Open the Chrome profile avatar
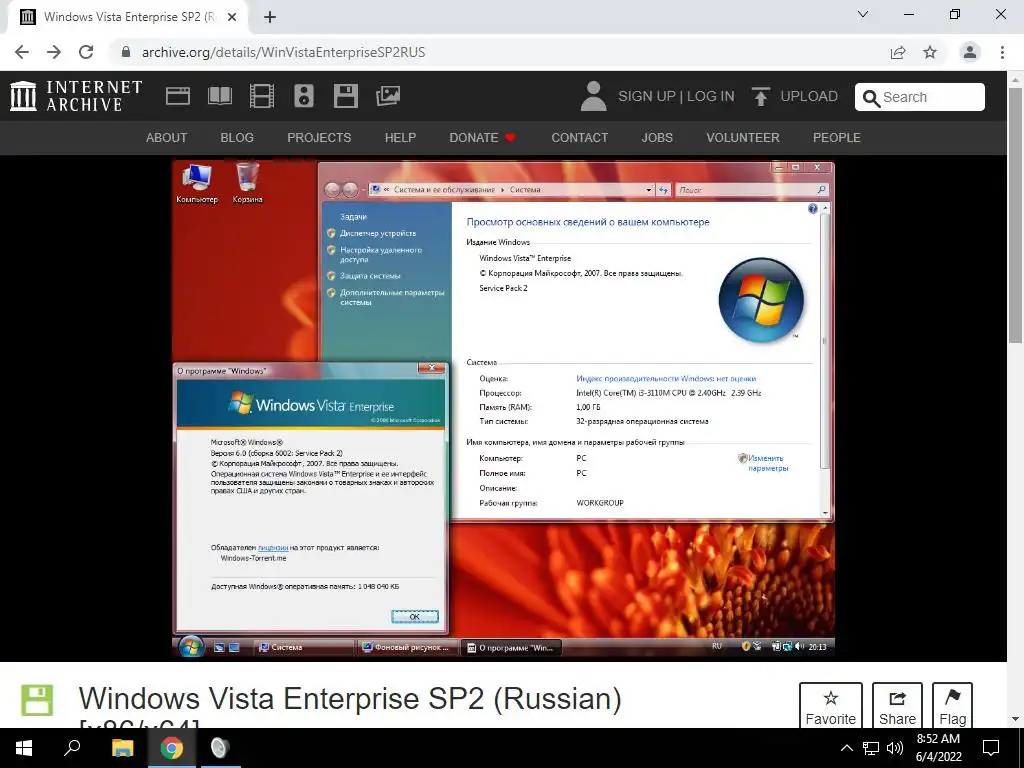This screenshot has width=1024, height=768. [970, 52]
